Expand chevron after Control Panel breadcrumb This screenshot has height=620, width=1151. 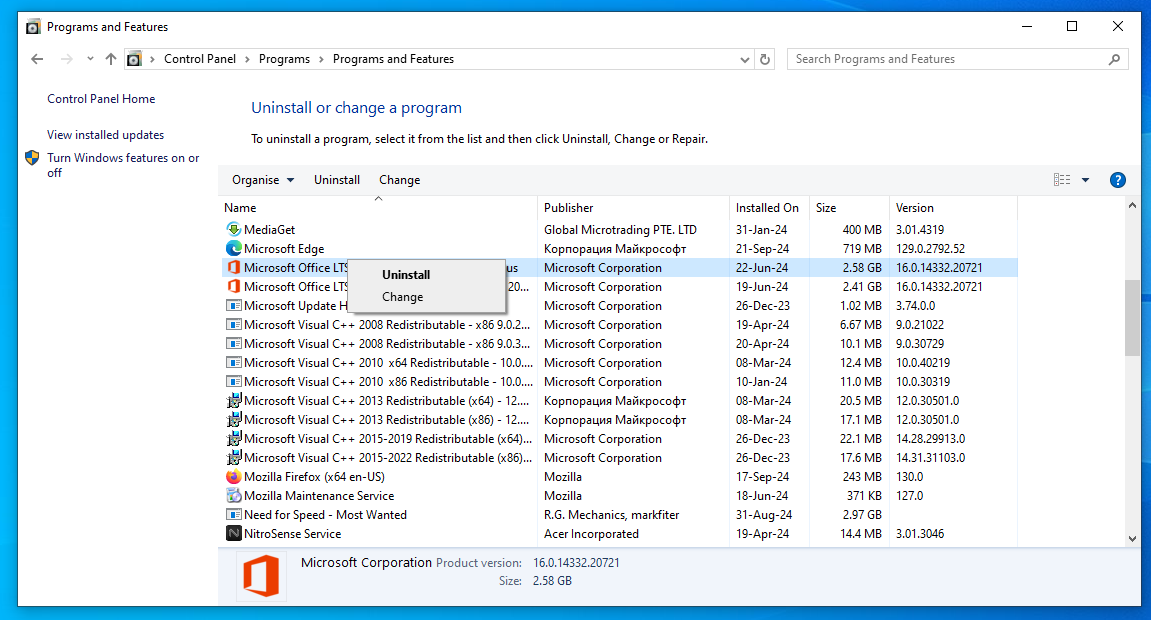[x=247, y=59]
